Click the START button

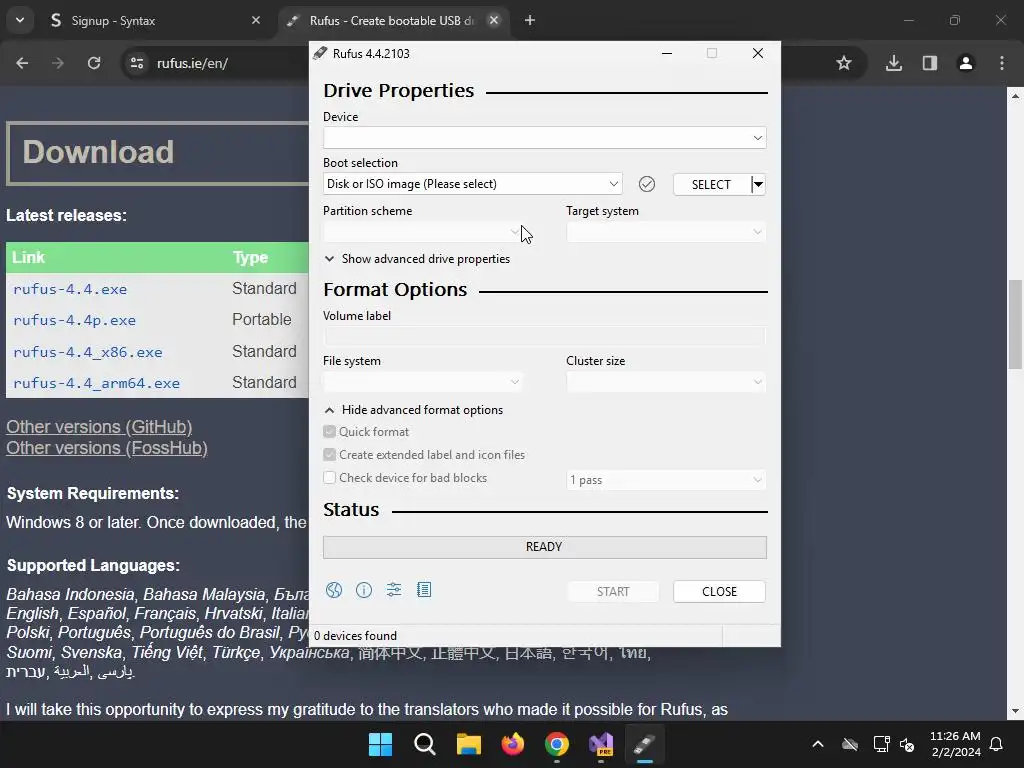613,592
